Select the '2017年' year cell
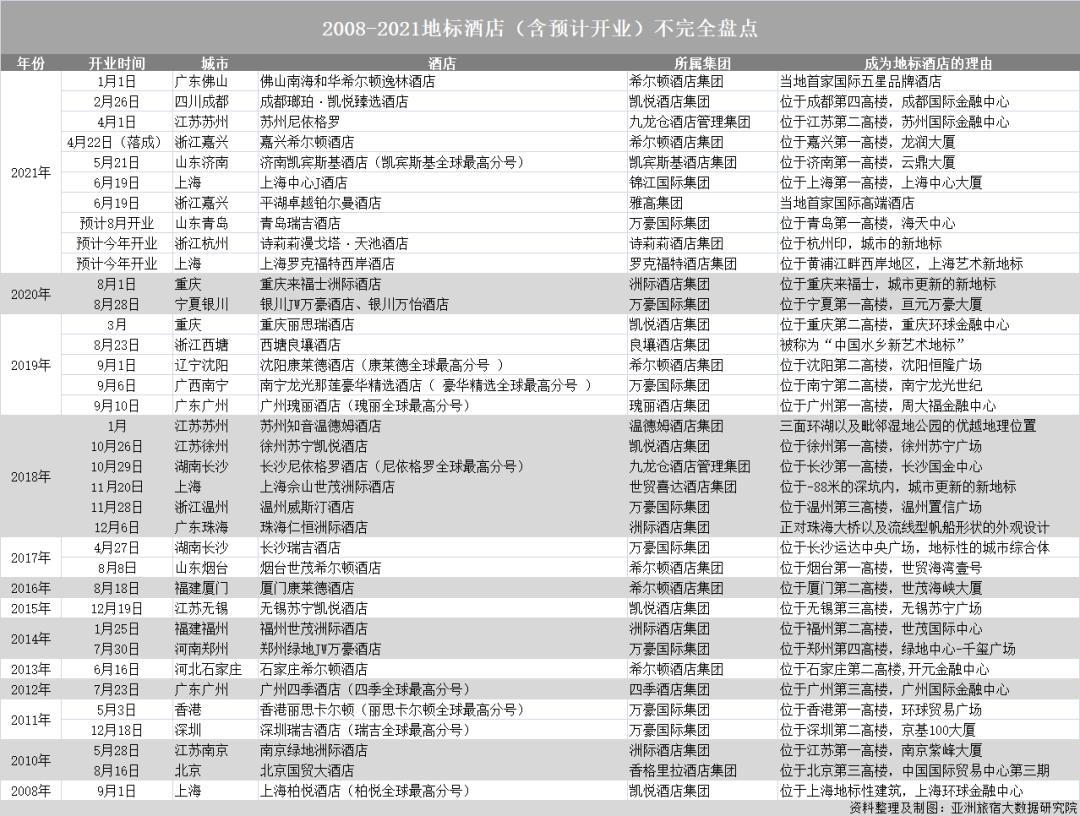 tap(31, 558)
